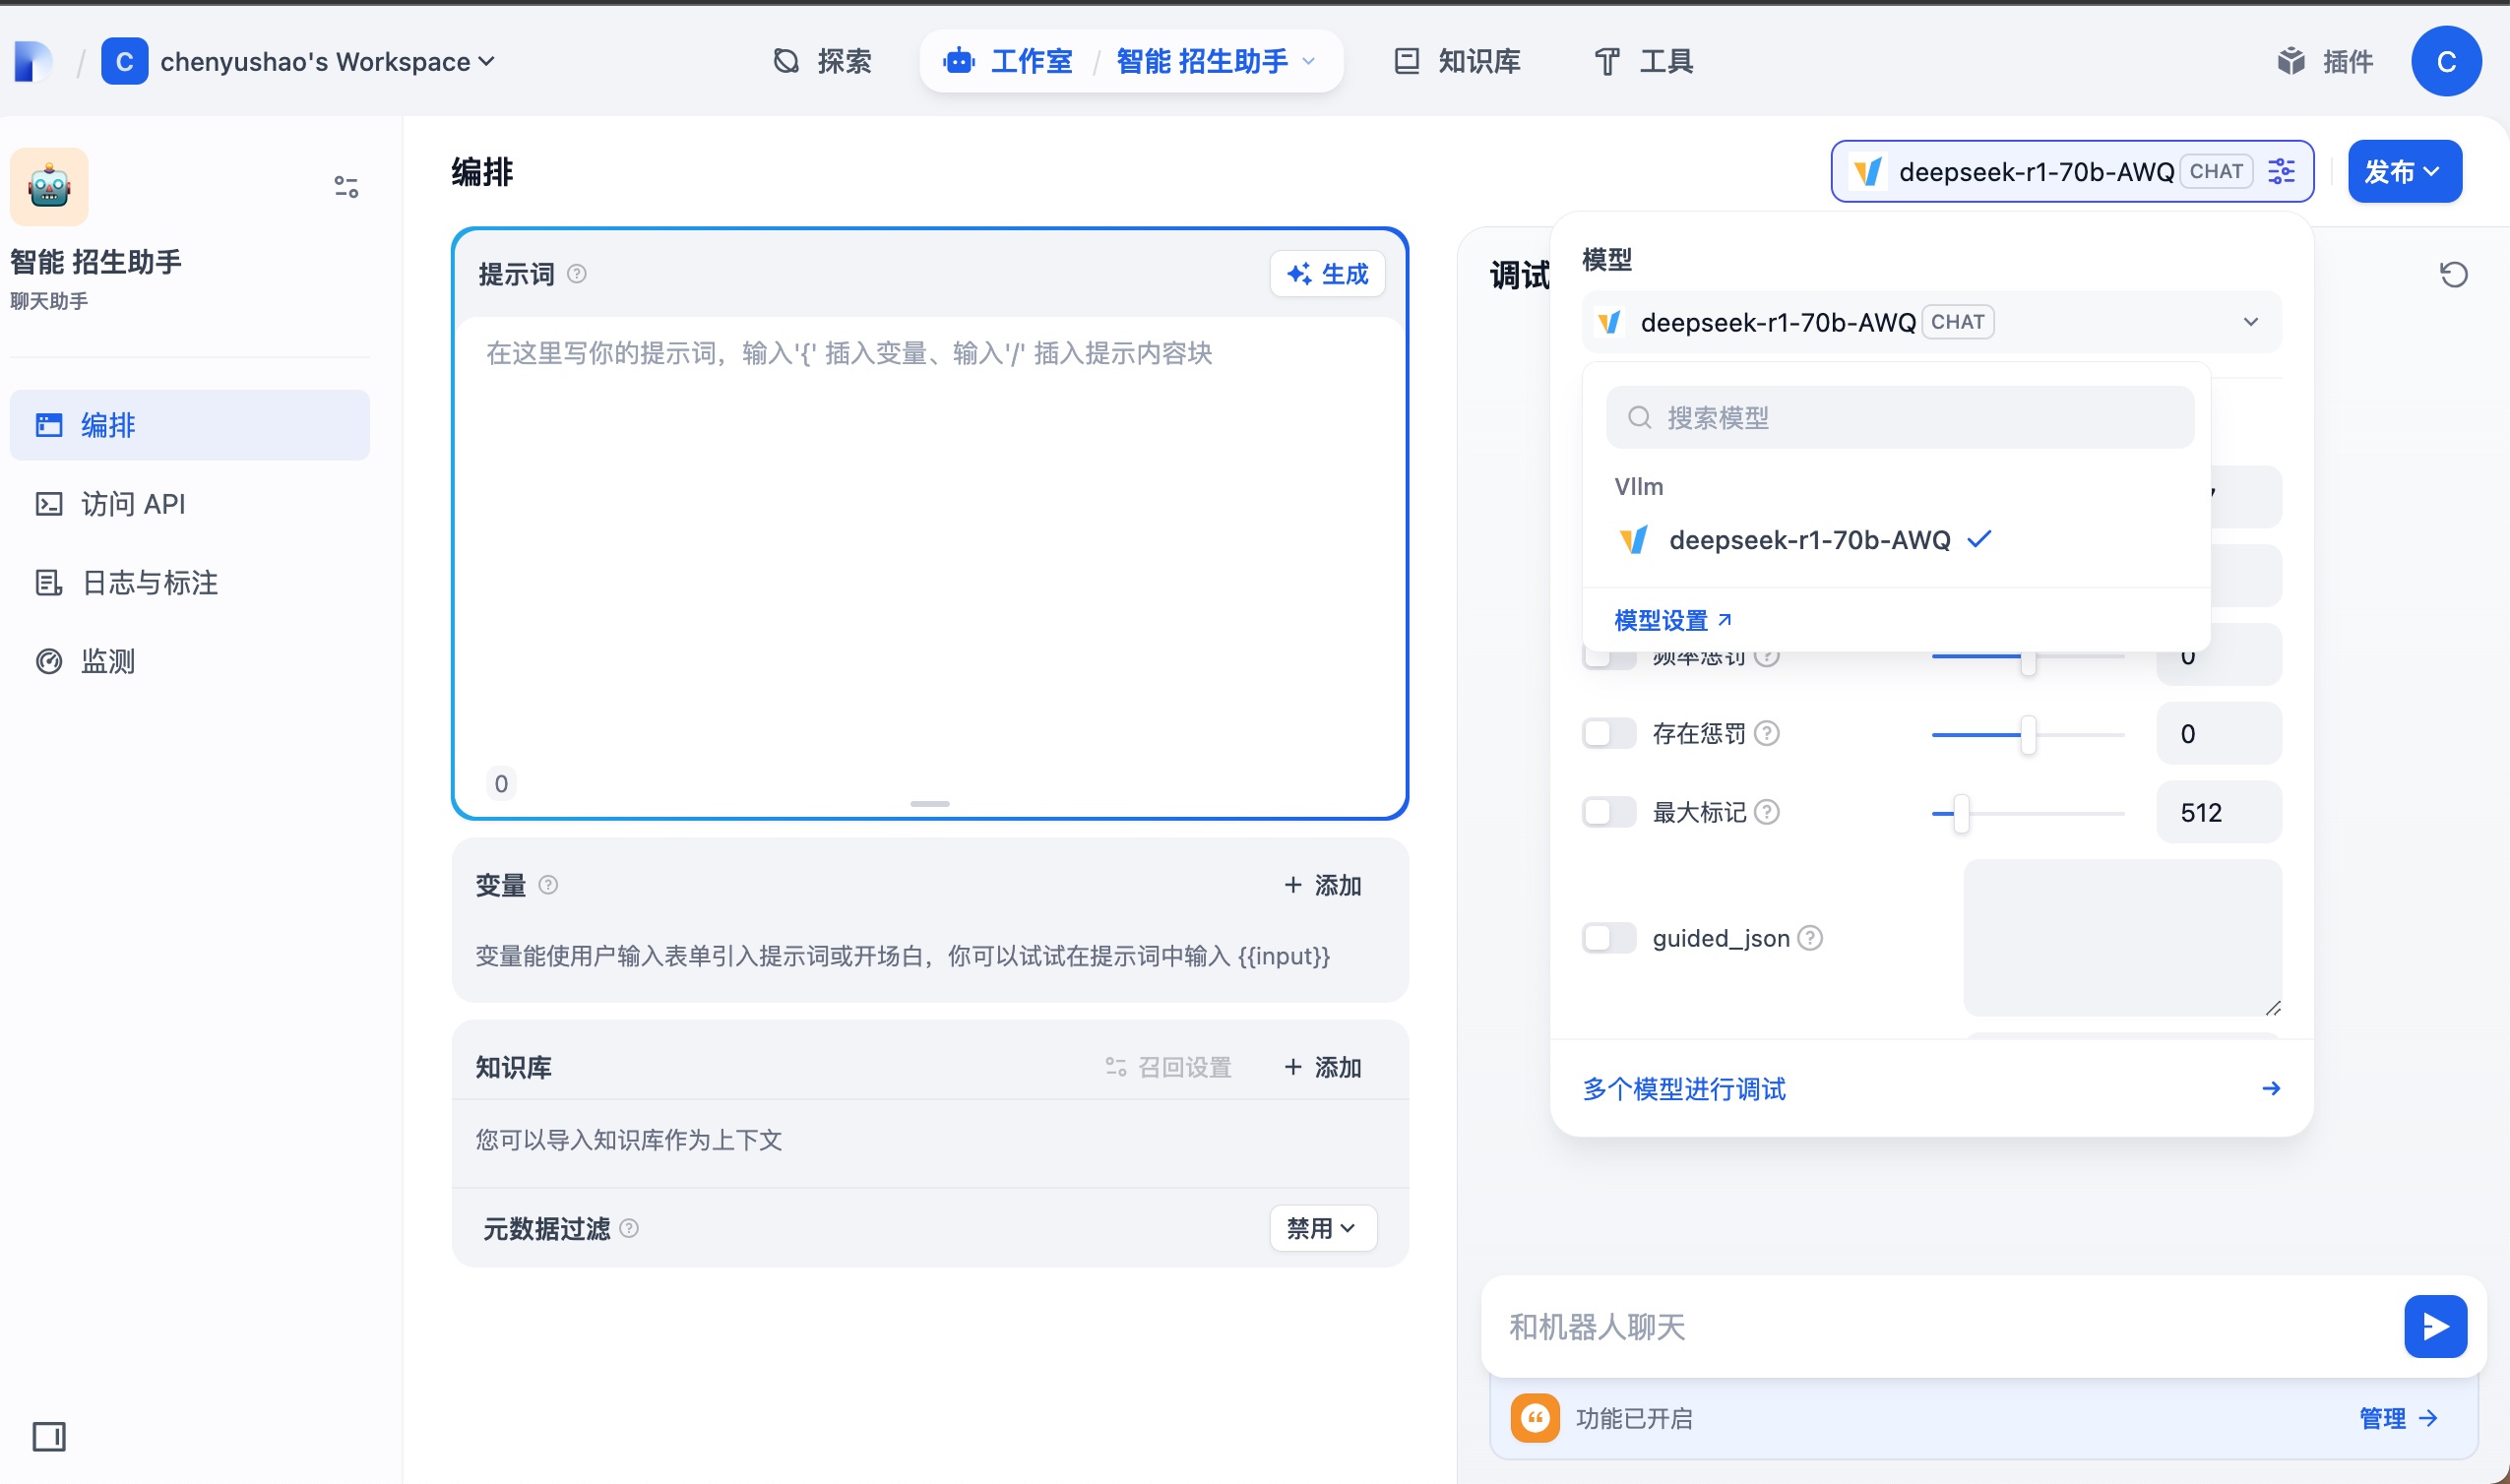Add a knowledge base with 添加
Viewport: 2510px width, 1484px height.
[1322, 1067]
